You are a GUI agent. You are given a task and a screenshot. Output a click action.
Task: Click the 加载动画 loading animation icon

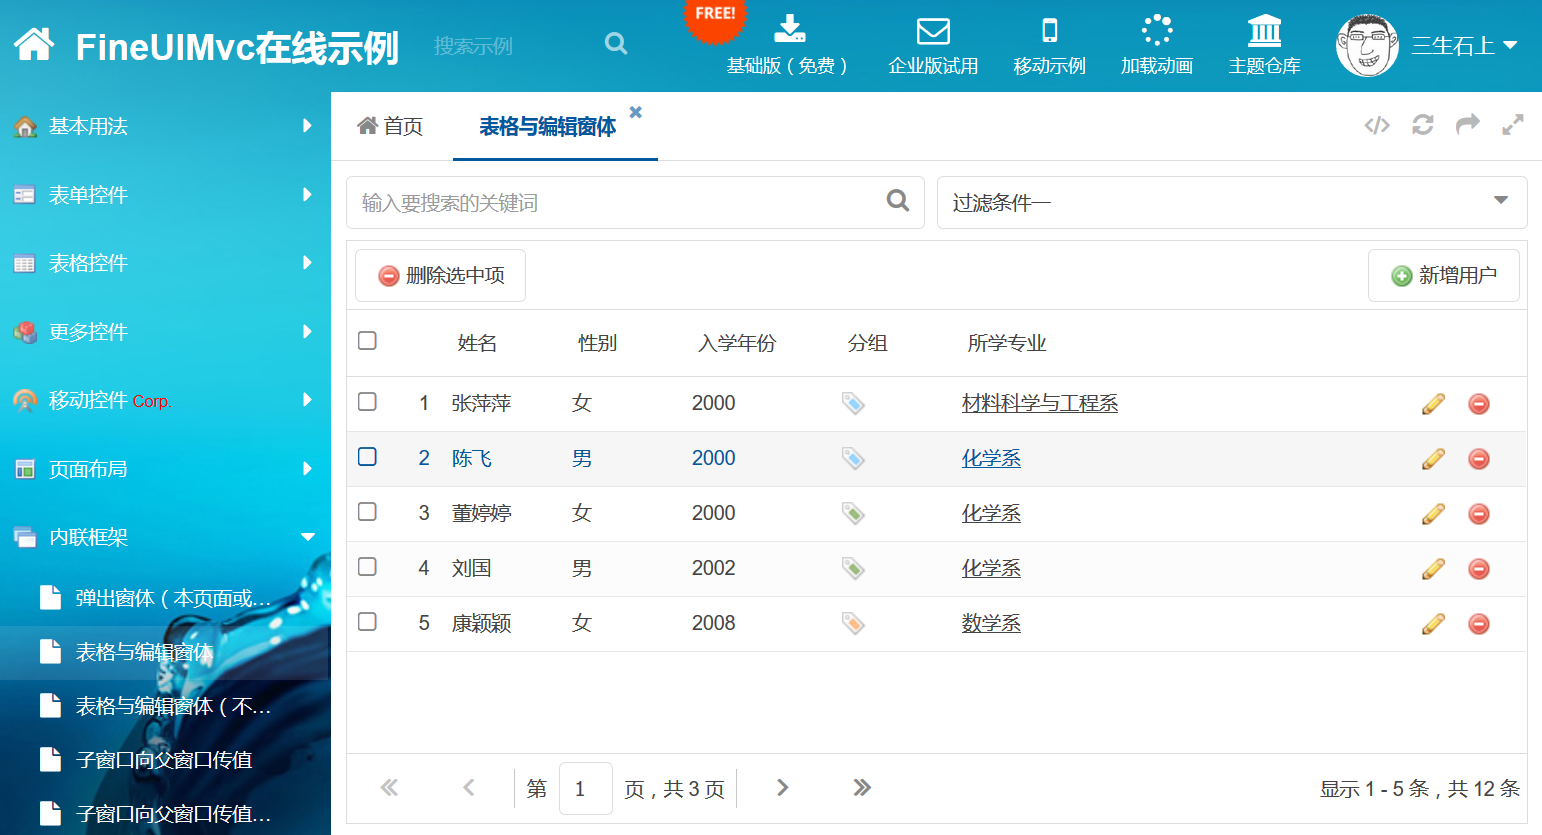[1156, 32]
